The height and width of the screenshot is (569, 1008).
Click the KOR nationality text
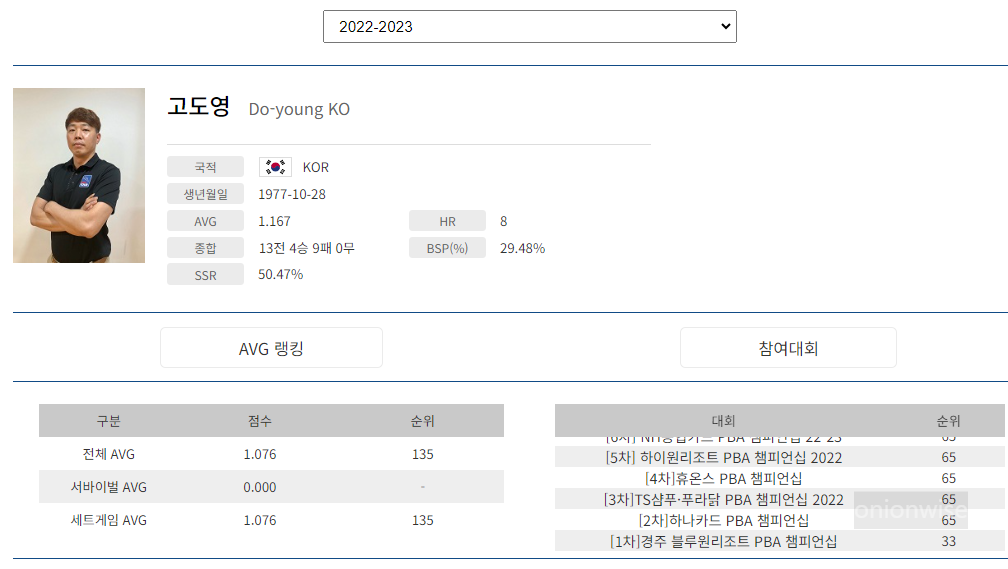coord(316,167)
